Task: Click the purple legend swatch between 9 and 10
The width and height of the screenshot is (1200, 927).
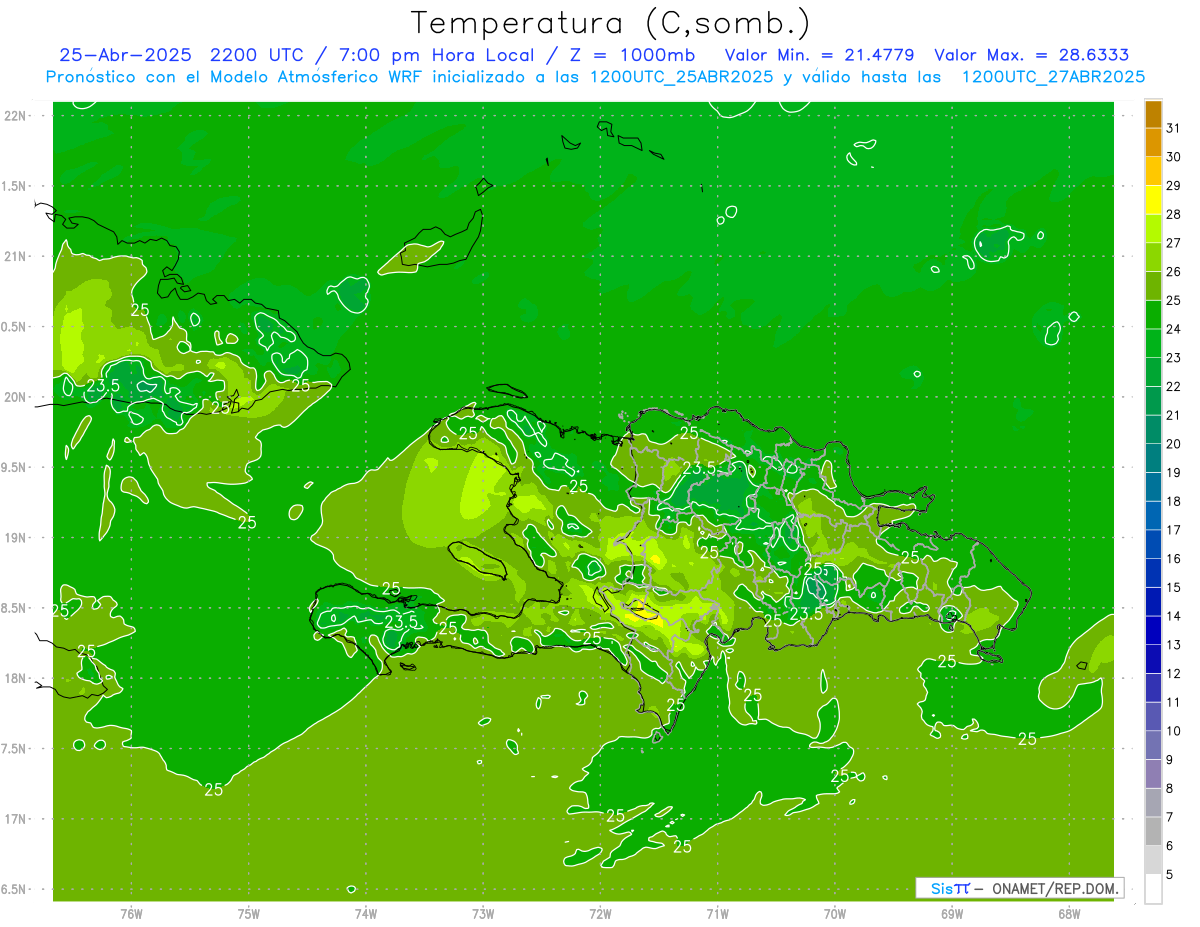Action: [x=1153, y=745]
